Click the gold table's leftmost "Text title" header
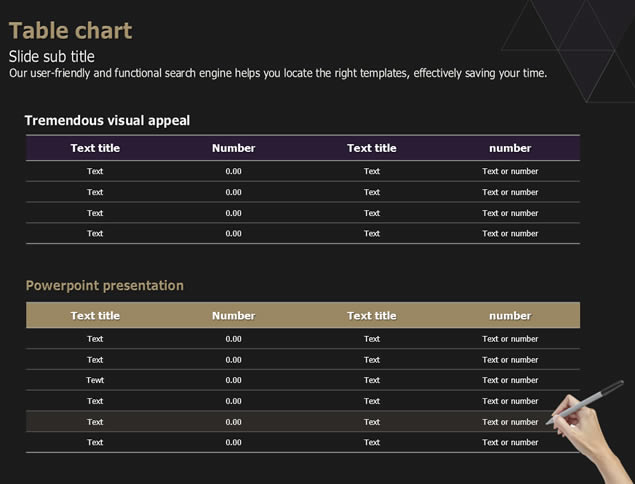Screen dimensions: 635x484 pyautogui.click(x=95, y=316)
